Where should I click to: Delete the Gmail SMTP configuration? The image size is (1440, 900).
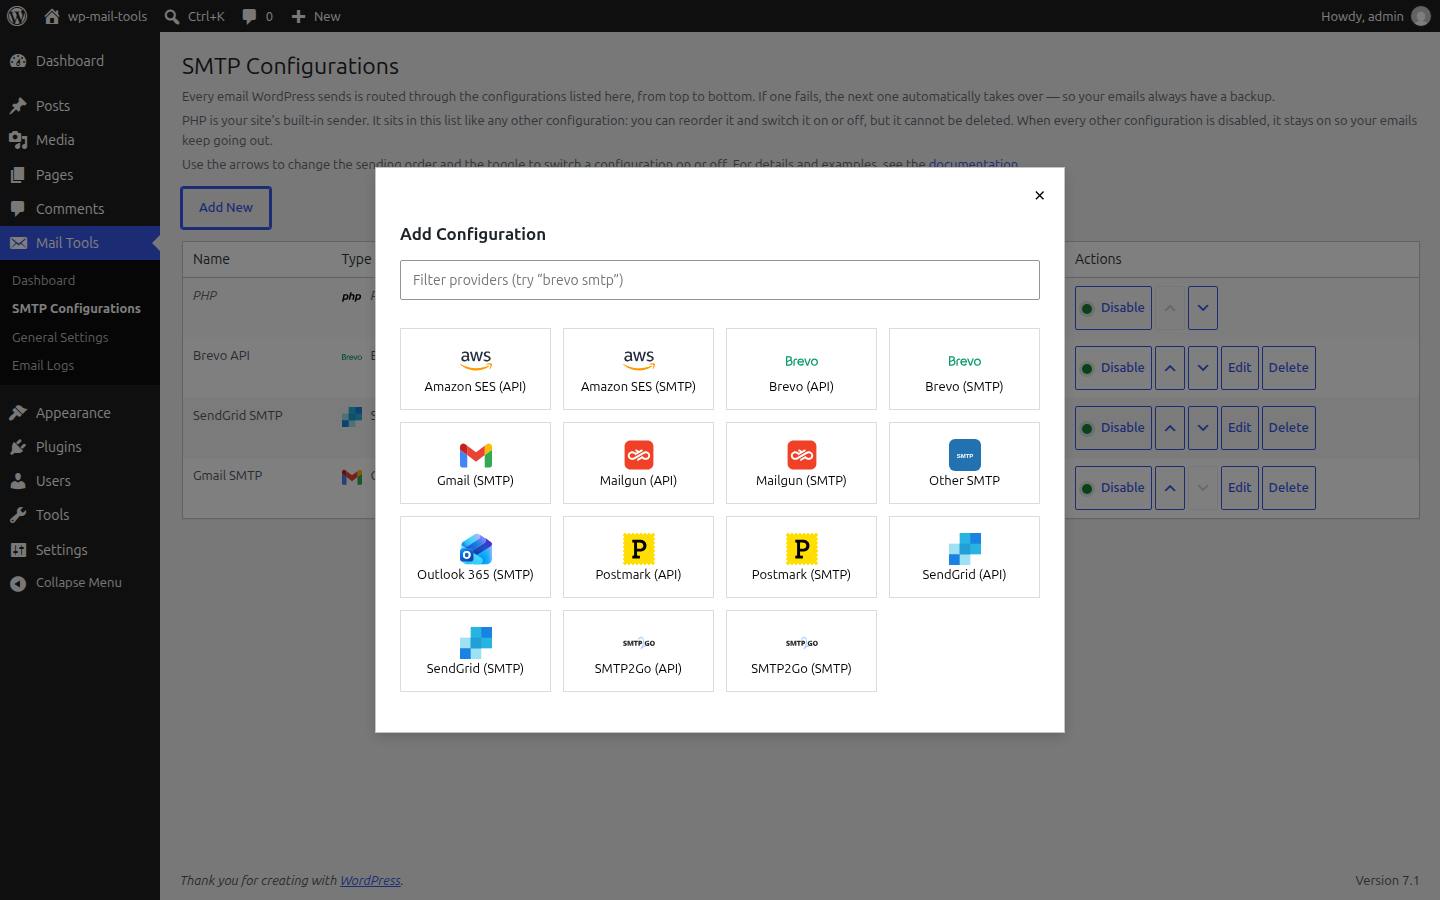tap(1288, 488)
